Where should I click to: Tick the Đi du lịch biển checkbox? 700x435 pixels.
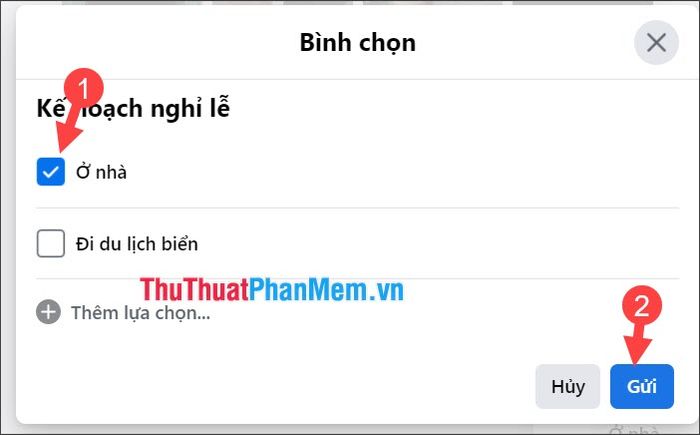click(50, 243)
